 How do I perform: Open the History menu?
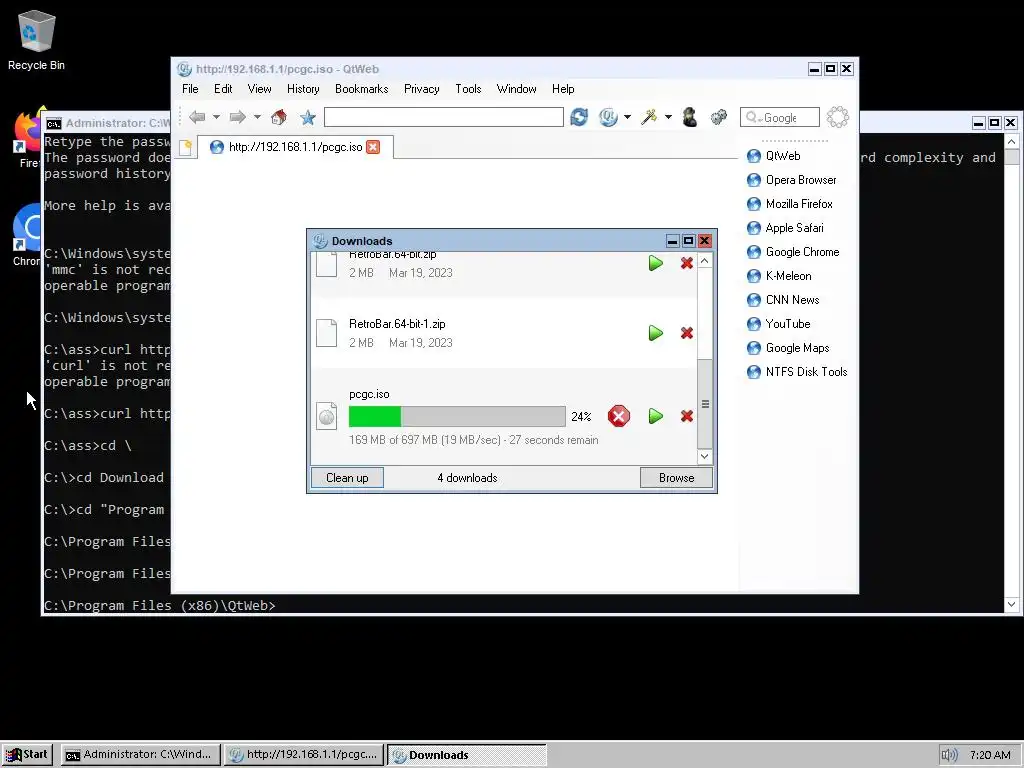pyautogui.click(x=303, y=89)
